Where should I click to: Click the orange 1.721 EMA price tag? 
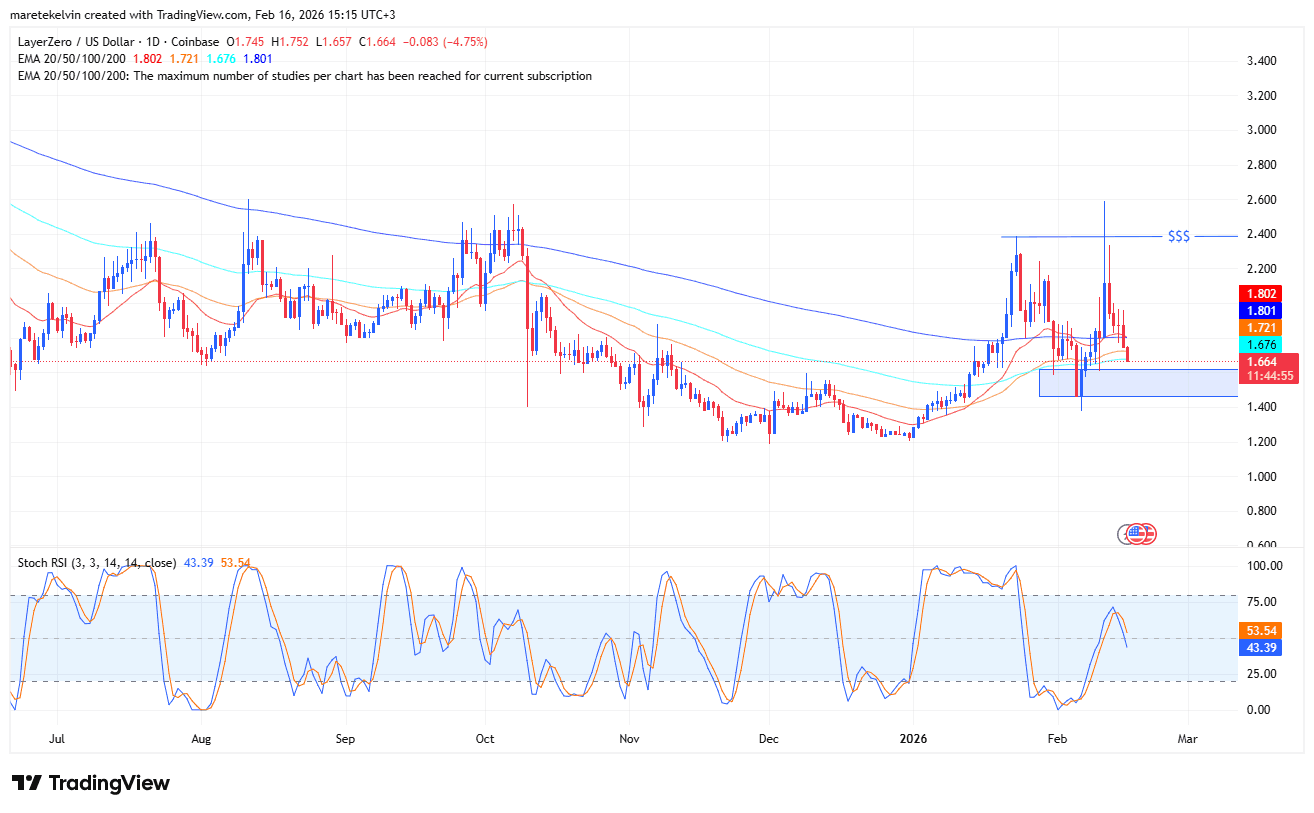1260,328
